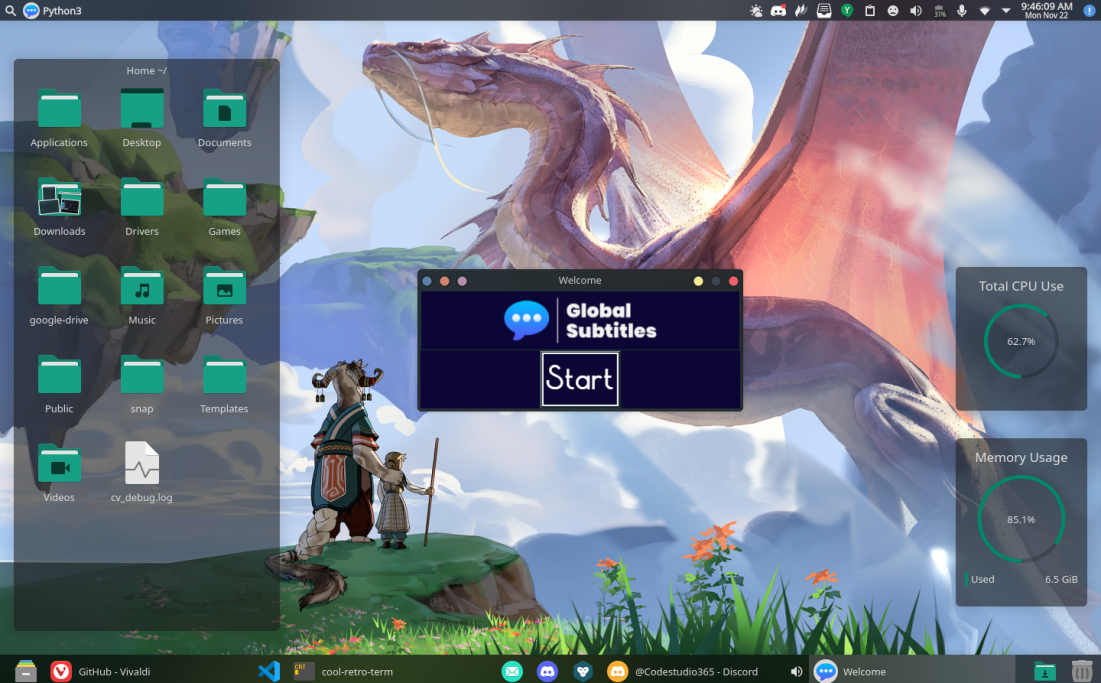Screen dimensions: 1101x683
Task: Open the inbox drawer tray icon
Action: tap(824, 11)
